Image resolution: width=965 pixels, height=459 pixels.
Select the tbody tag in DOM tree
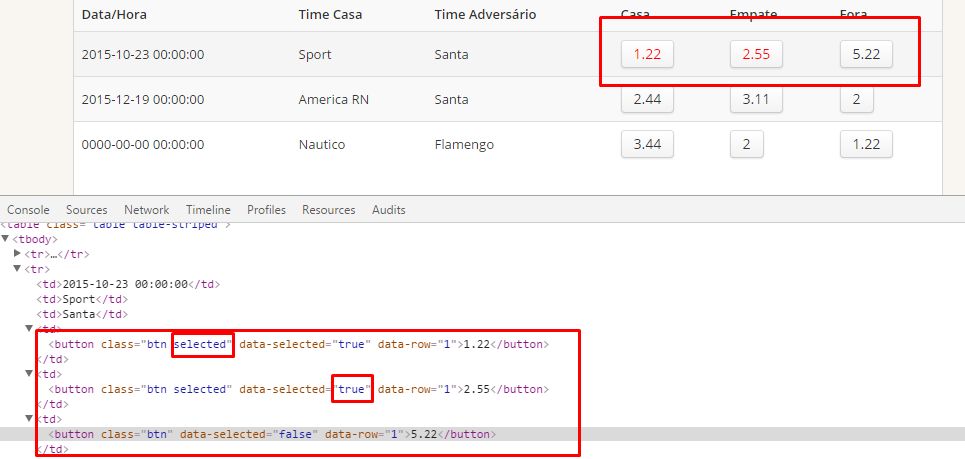click(35, 239)
